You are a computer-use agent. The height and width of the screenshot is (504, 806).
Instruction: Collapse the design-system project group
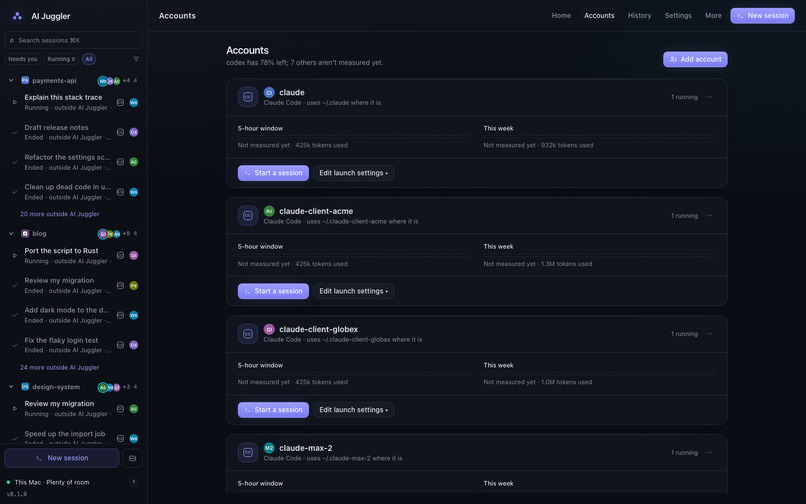[11, 387]
